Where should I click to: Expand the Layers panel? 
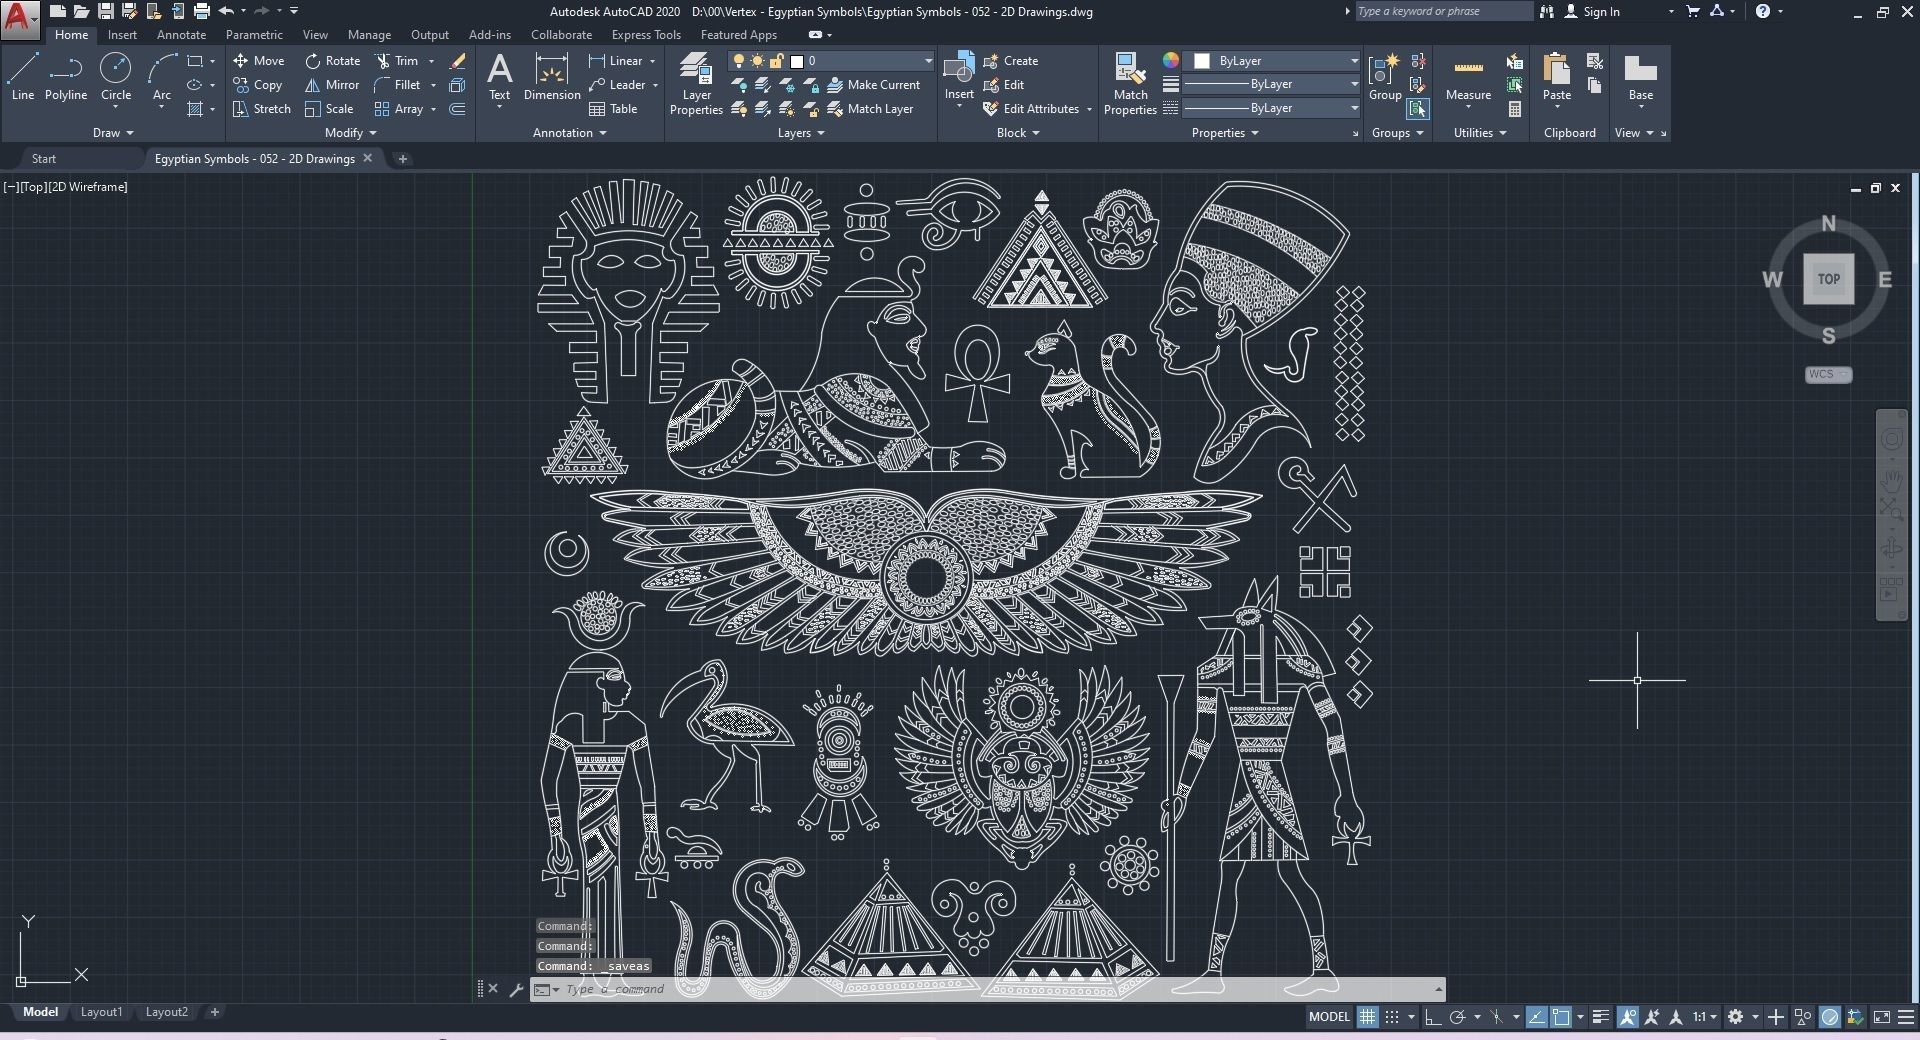801,133
